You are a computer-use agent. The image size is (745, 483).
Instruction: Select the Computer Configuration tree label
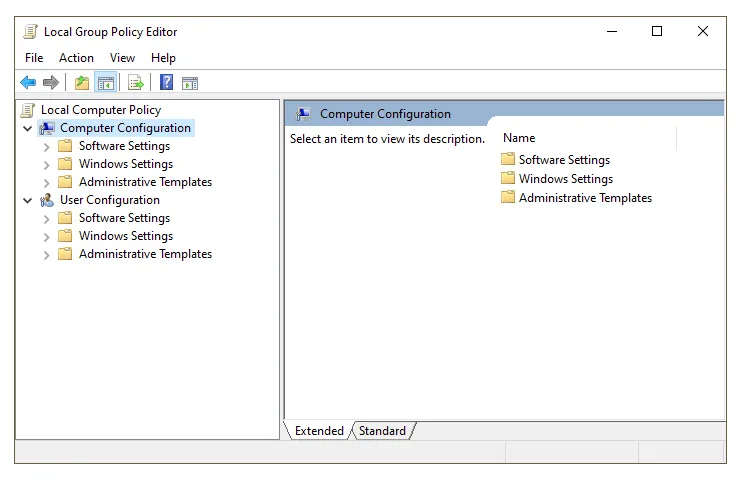pos(125,128)
